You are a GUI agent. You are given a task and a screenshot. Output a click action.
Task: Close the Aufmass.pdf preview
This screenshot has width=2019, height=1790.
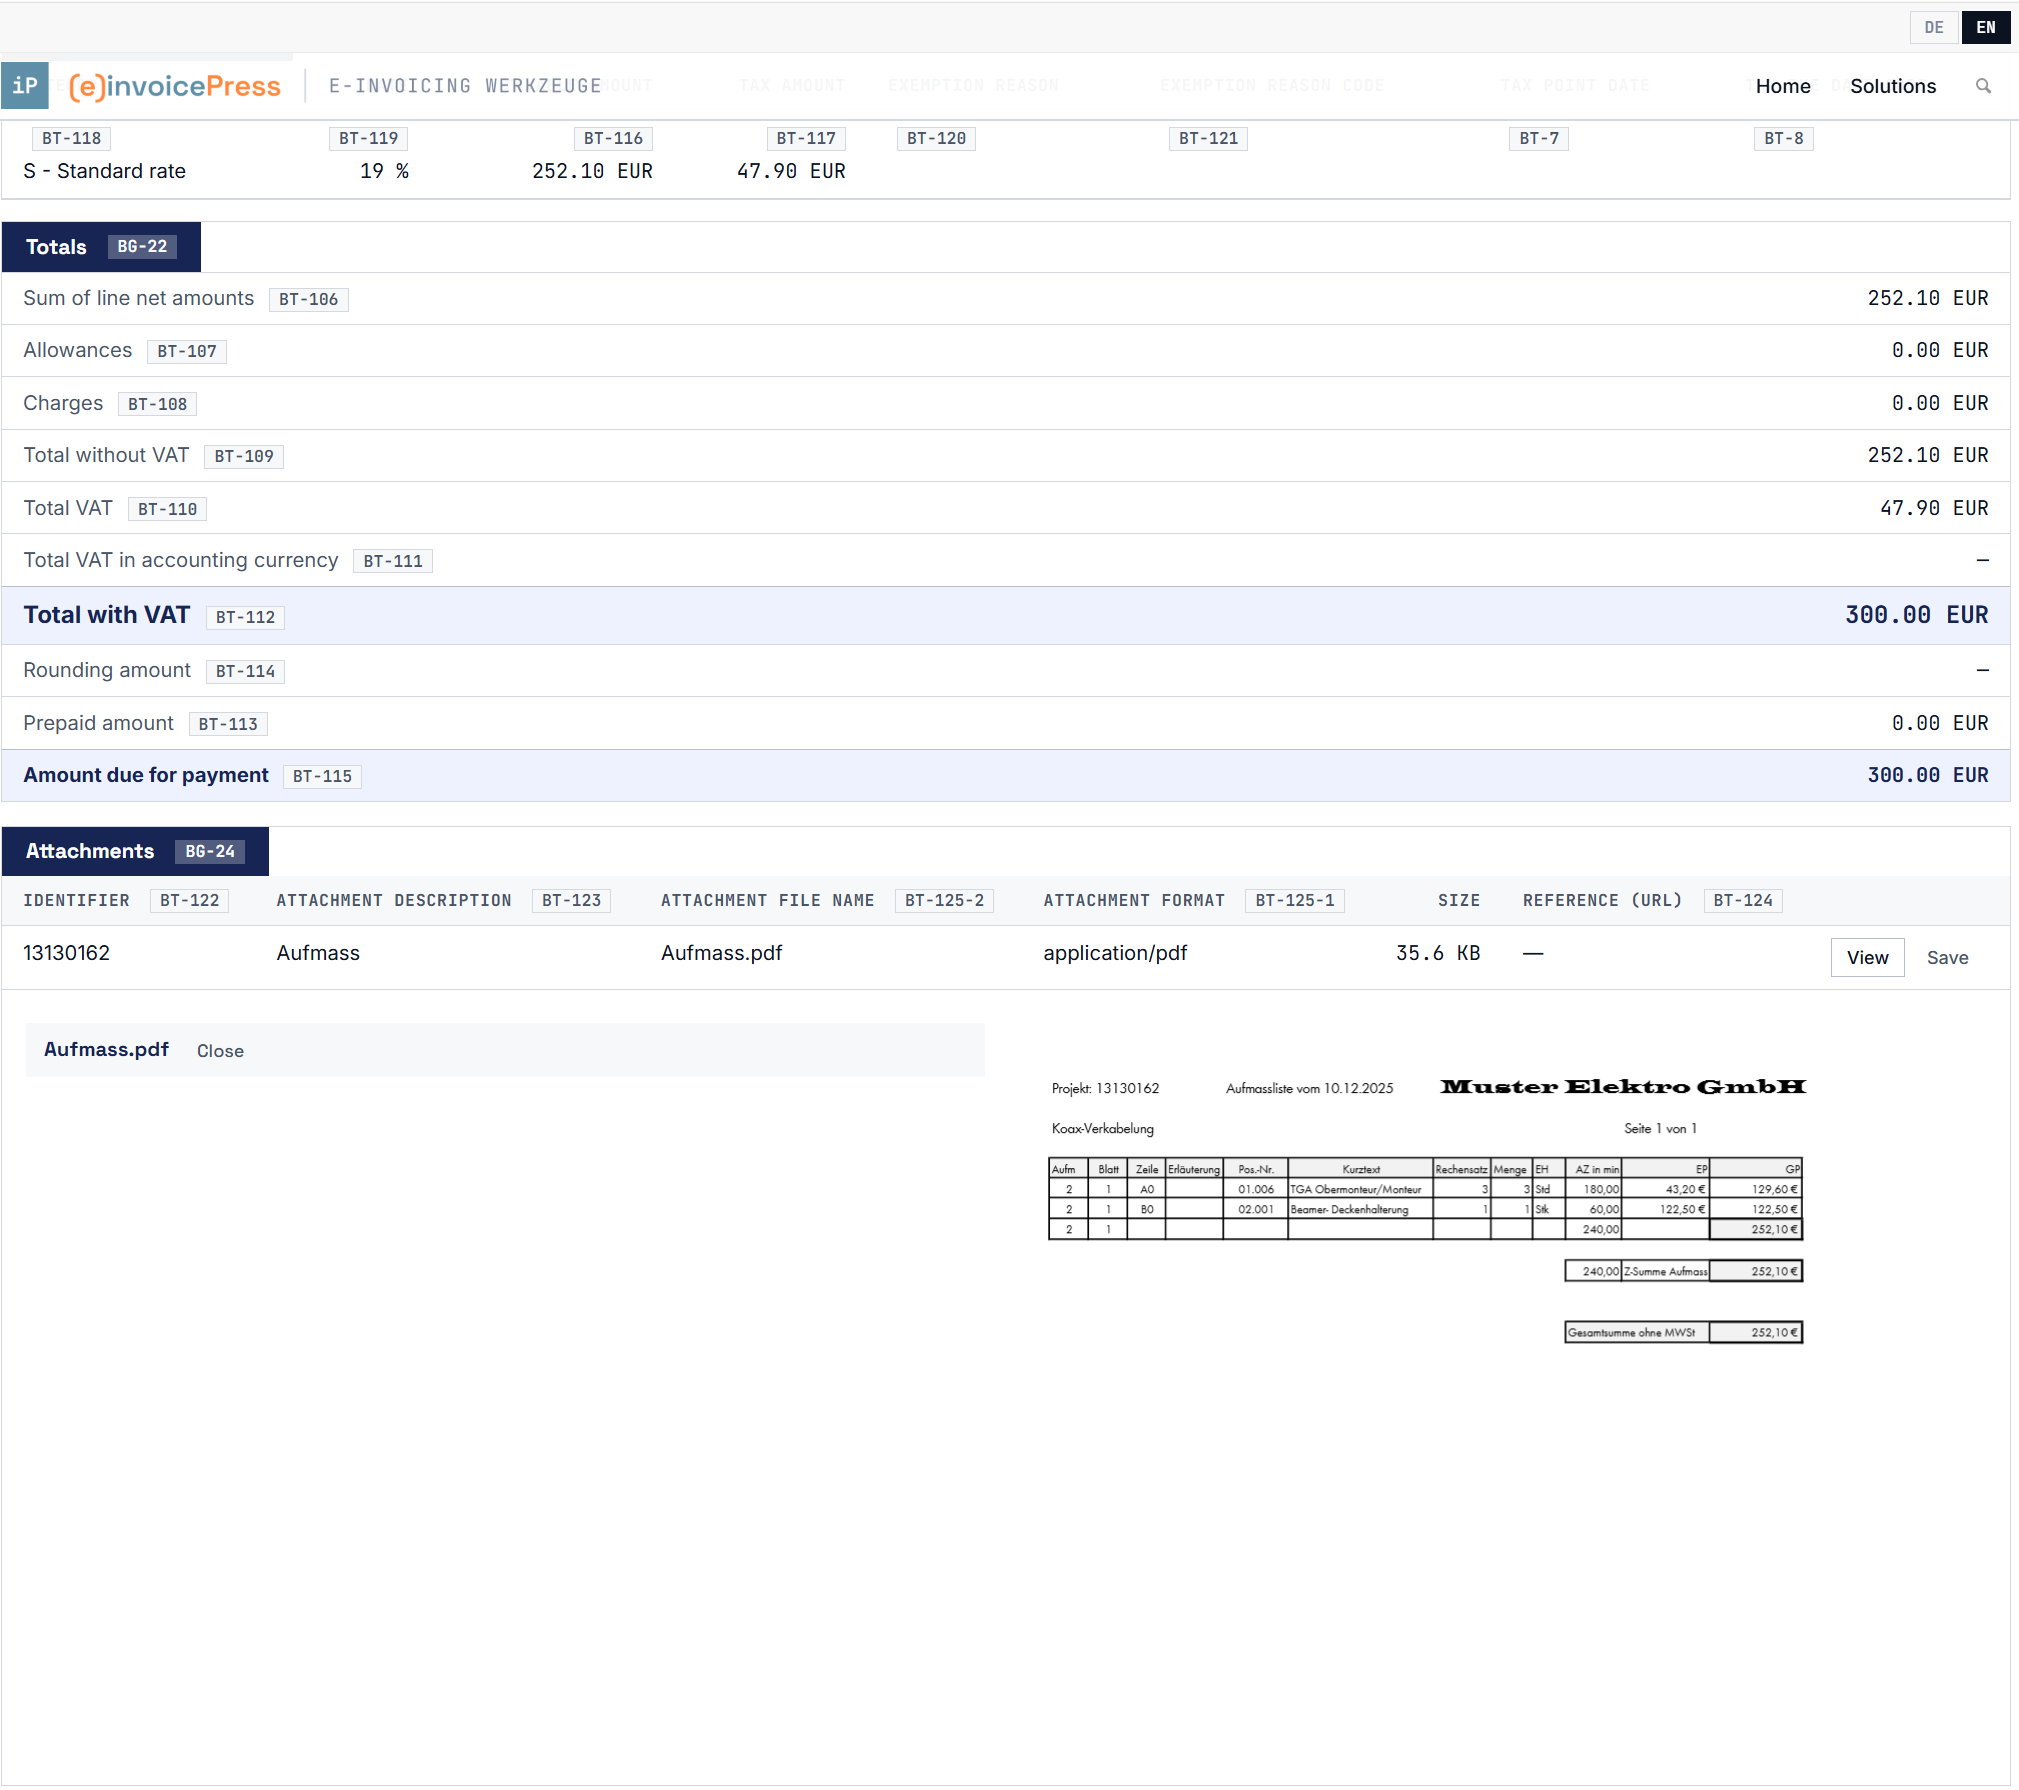click(x=220, y=1051)
